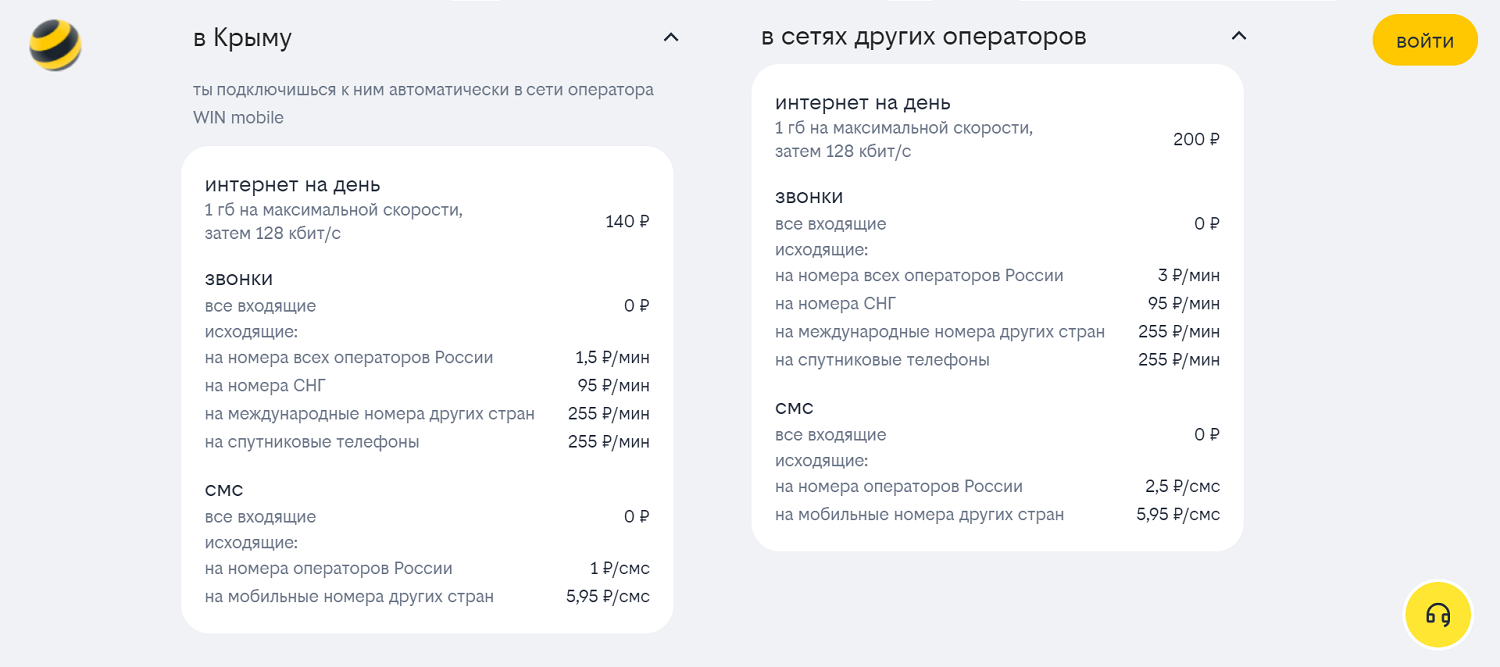Click the 'в Крыму' section heading
The width and height of the screenshot is (1500, 667).
pos(242,38)
